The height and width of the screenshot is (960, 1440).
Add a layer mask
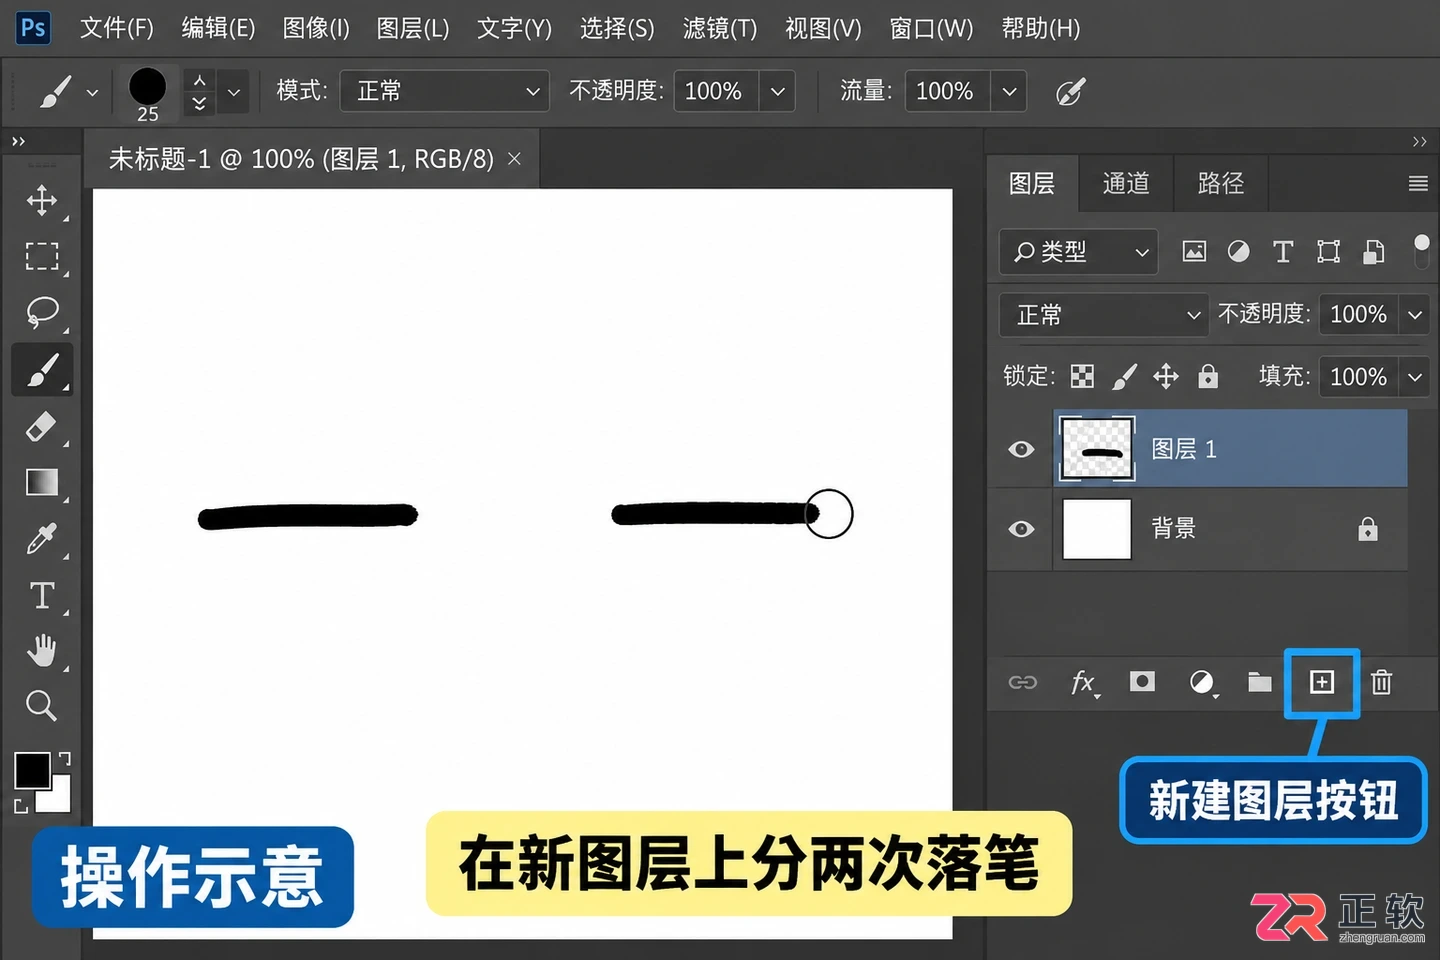[1142, 682]
